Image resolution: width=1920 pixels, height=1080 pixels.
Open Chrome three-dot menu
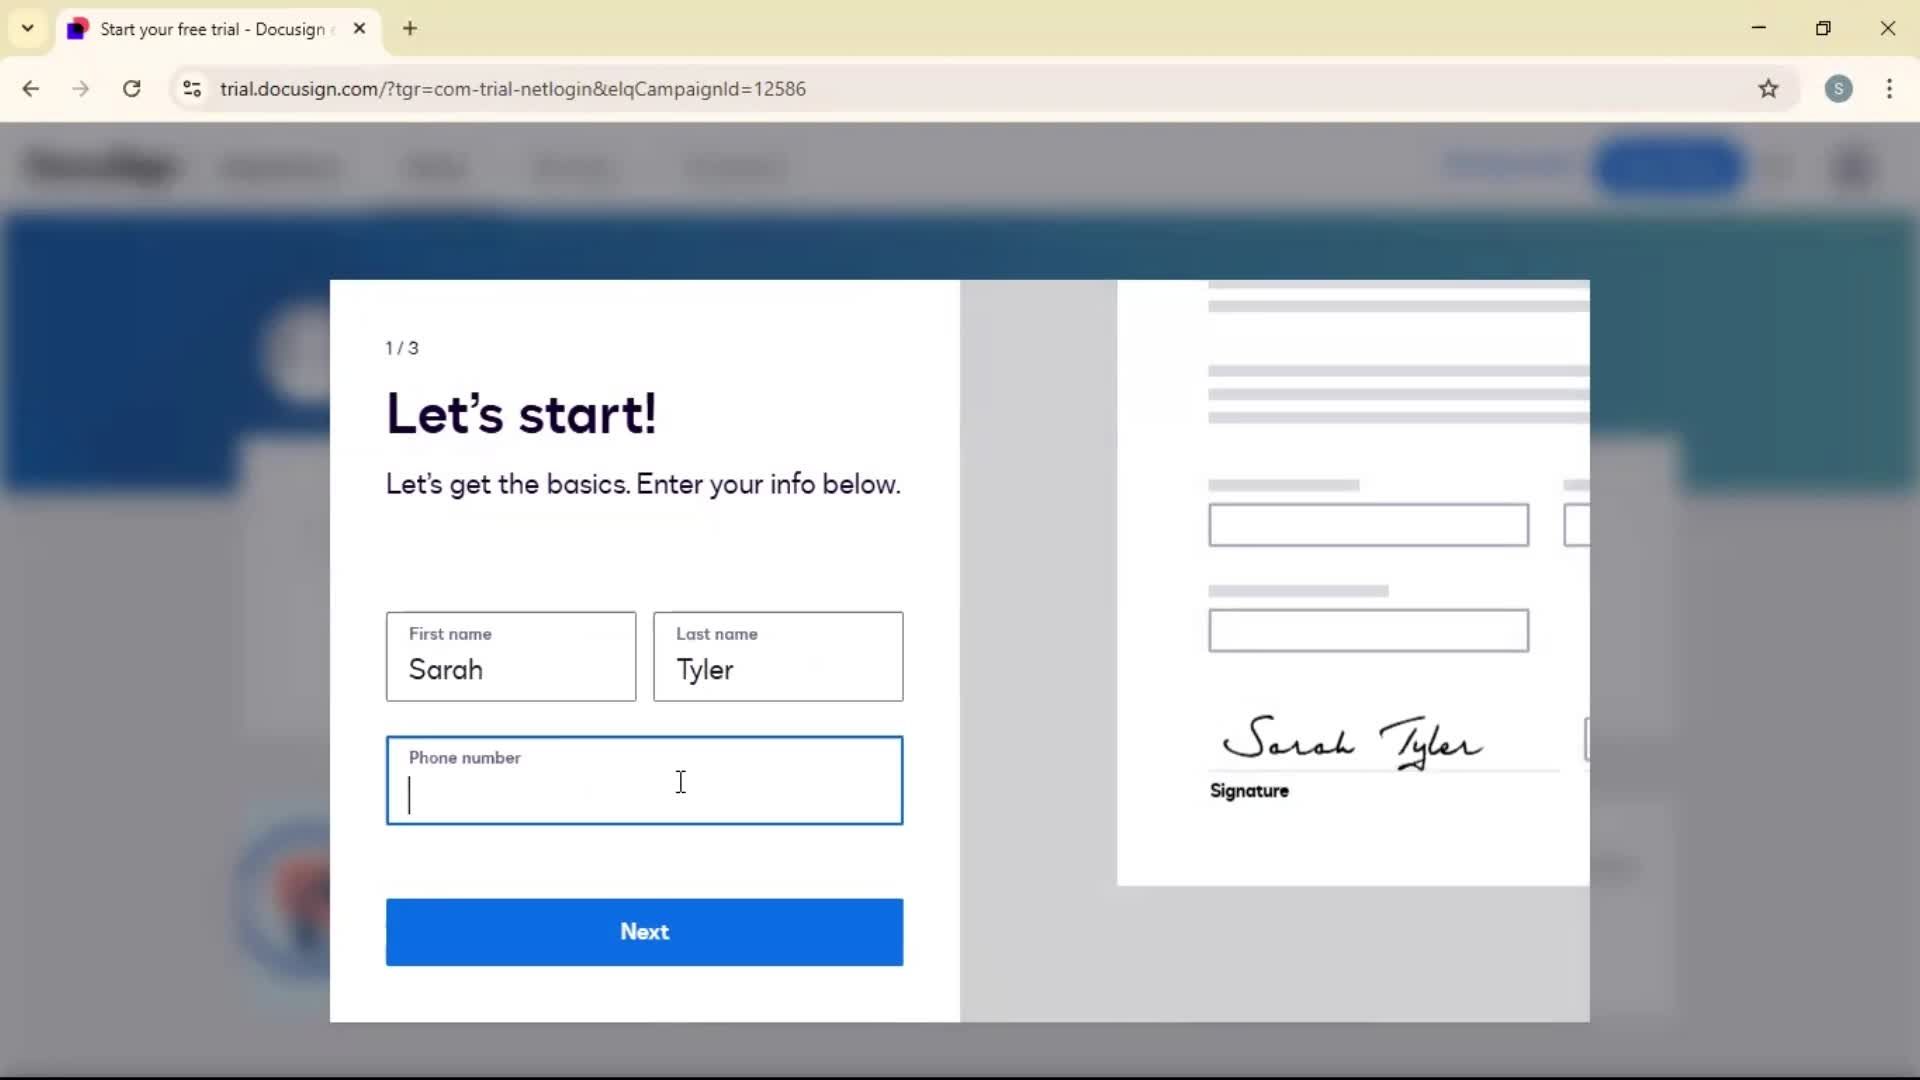click(1890, 89)
